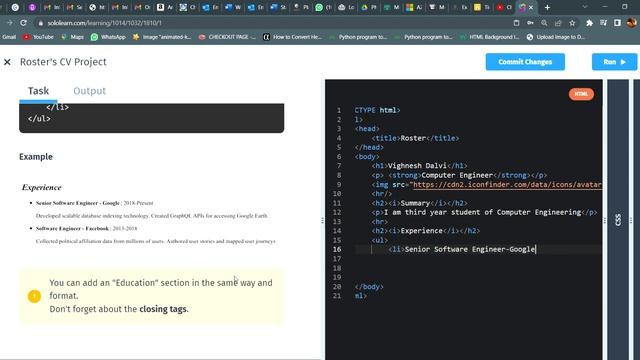Open the HTML Background I... bookmark

pos(489,37)
